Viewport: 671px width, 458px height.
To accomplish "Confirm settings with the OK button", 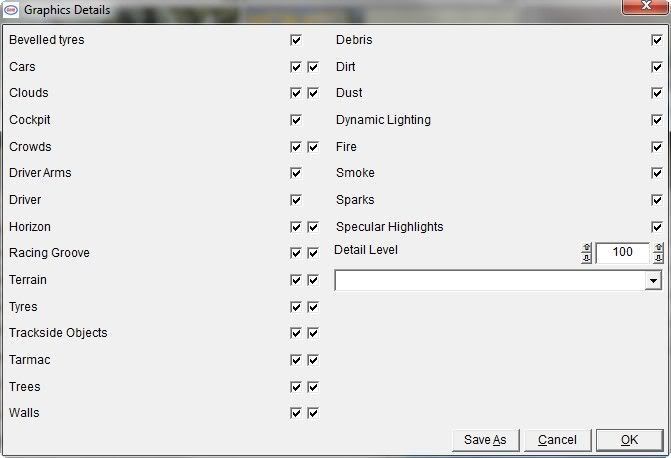I will click(x=629, y=440).
